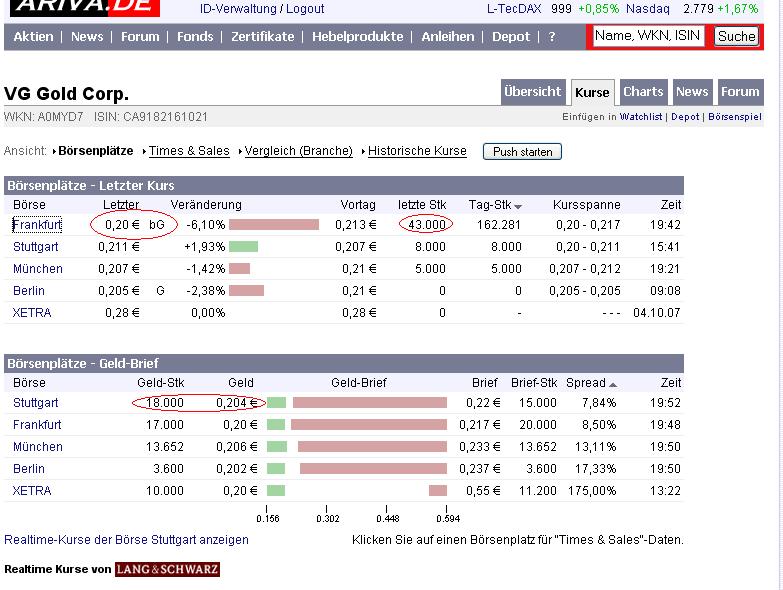Click the green +1,93% change bar

tap(244, 247)
